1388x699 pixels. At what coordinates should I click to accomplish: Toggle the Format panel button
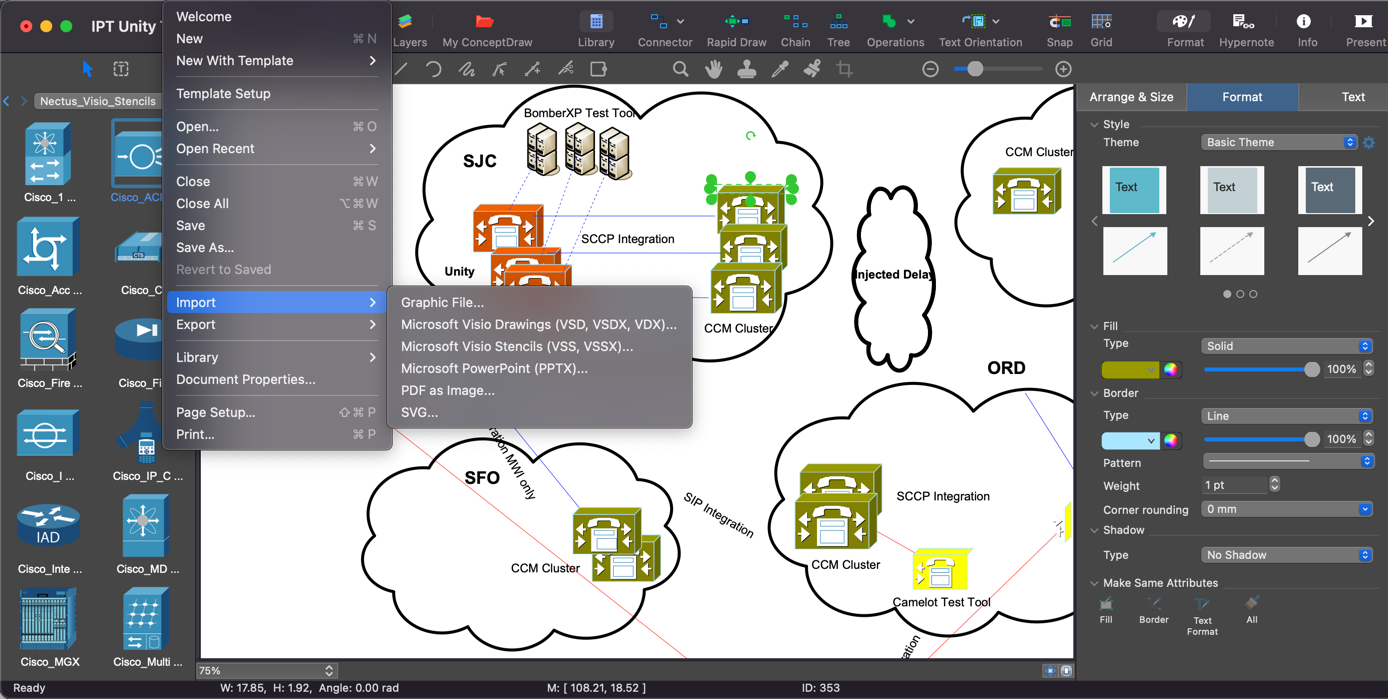pos(1185,22)
